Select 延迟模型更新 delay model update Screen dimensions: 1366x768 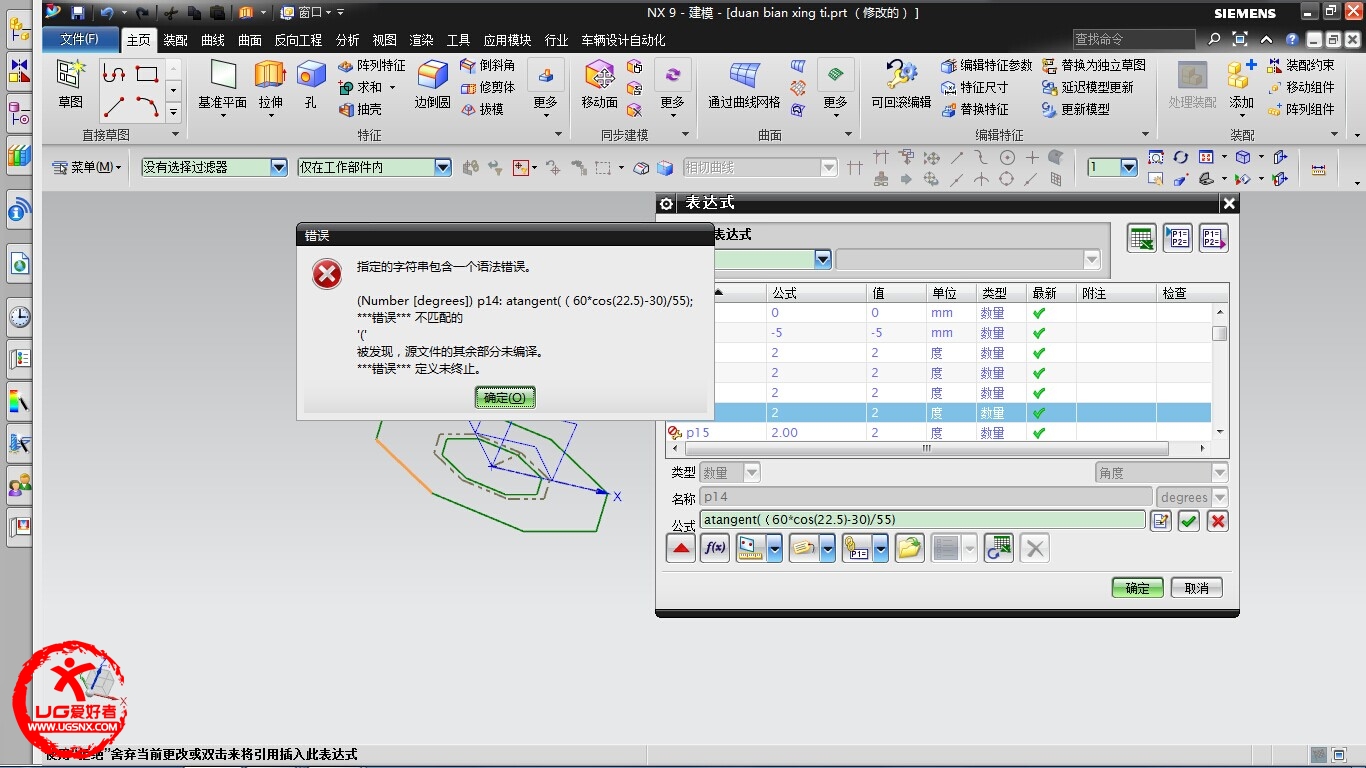click(x=1087, y=87)
